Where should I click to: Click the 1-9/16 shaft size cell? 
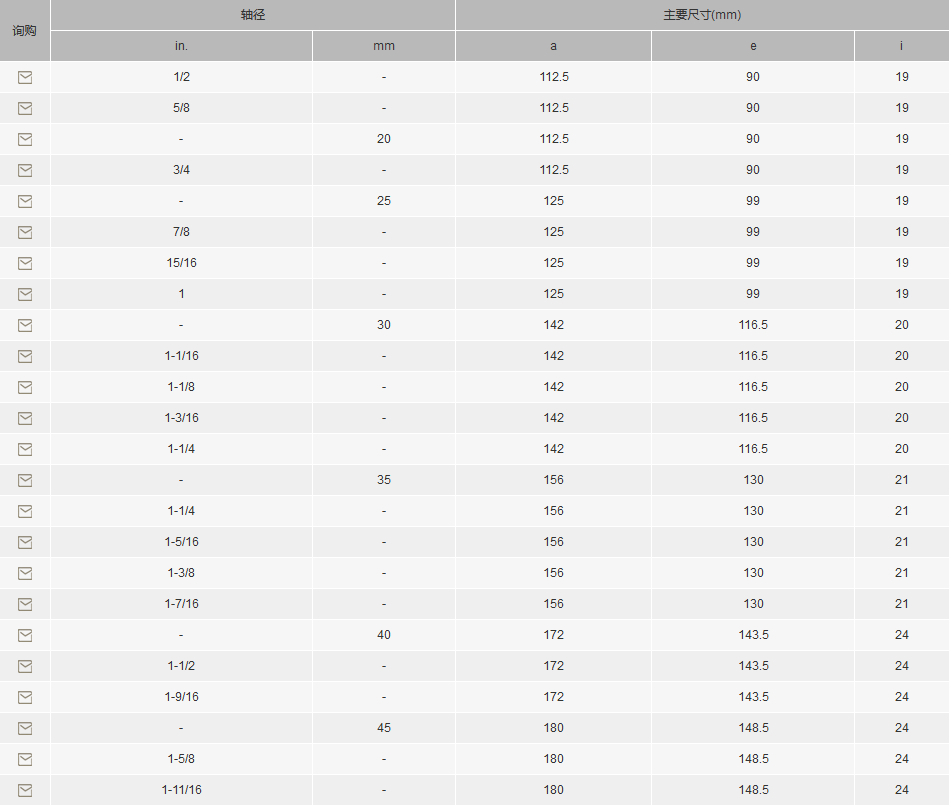click(x=181, y=697)
